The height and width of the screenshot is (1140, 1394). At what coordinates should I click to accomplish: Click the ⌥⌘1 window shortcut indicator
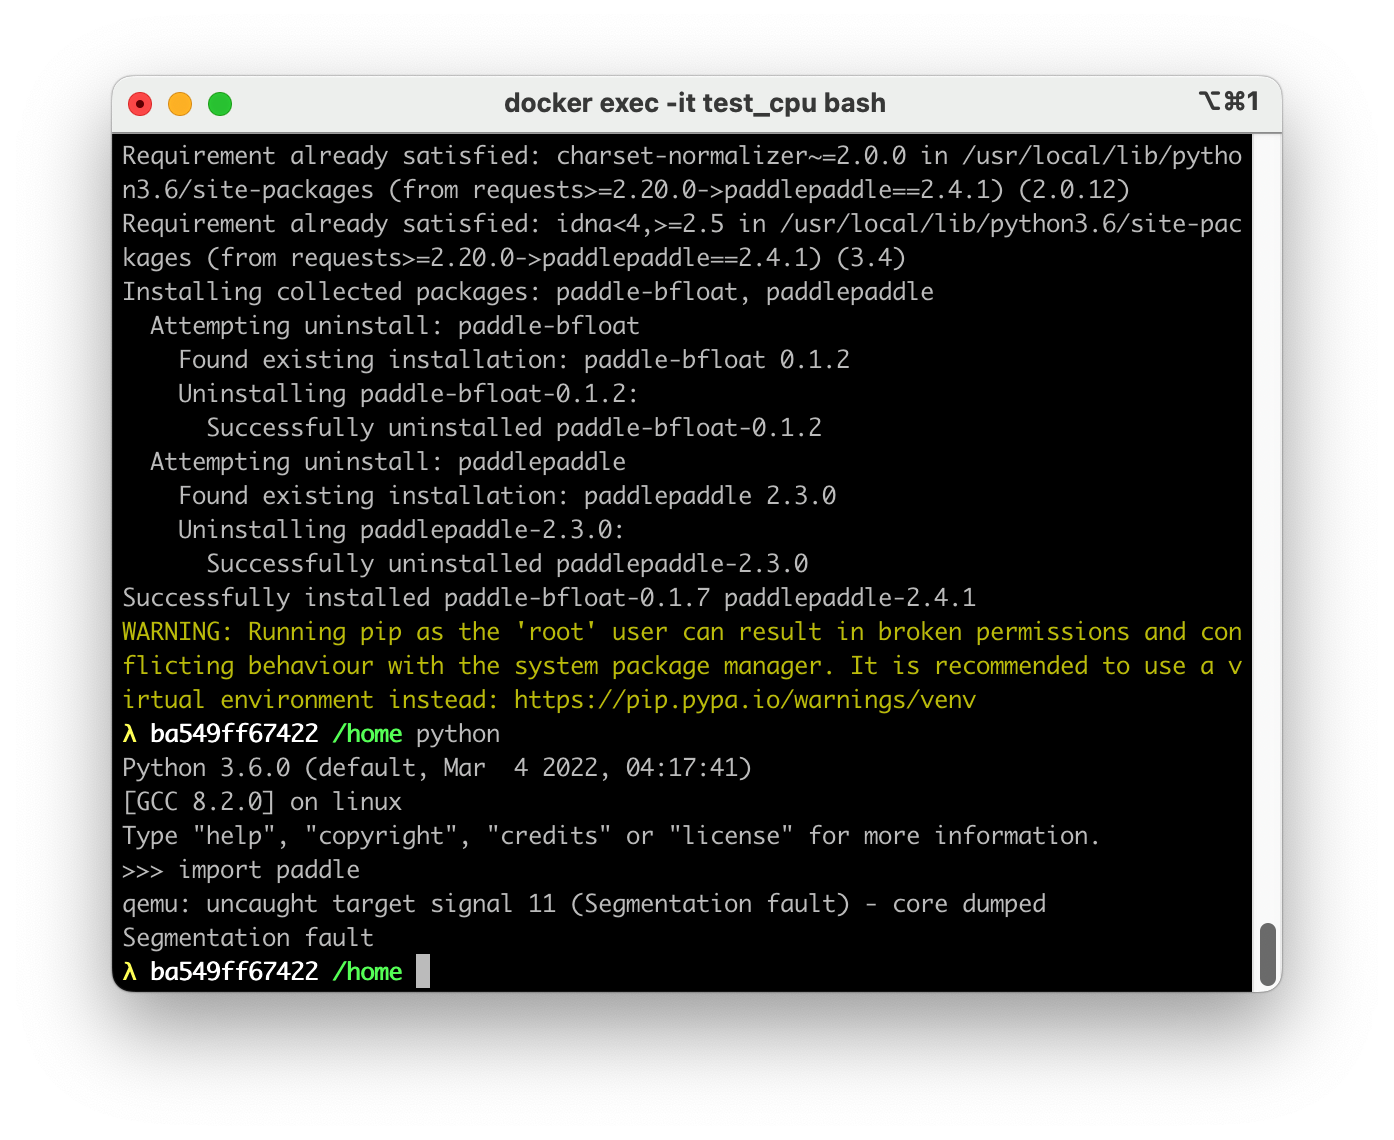(1228, 102)
